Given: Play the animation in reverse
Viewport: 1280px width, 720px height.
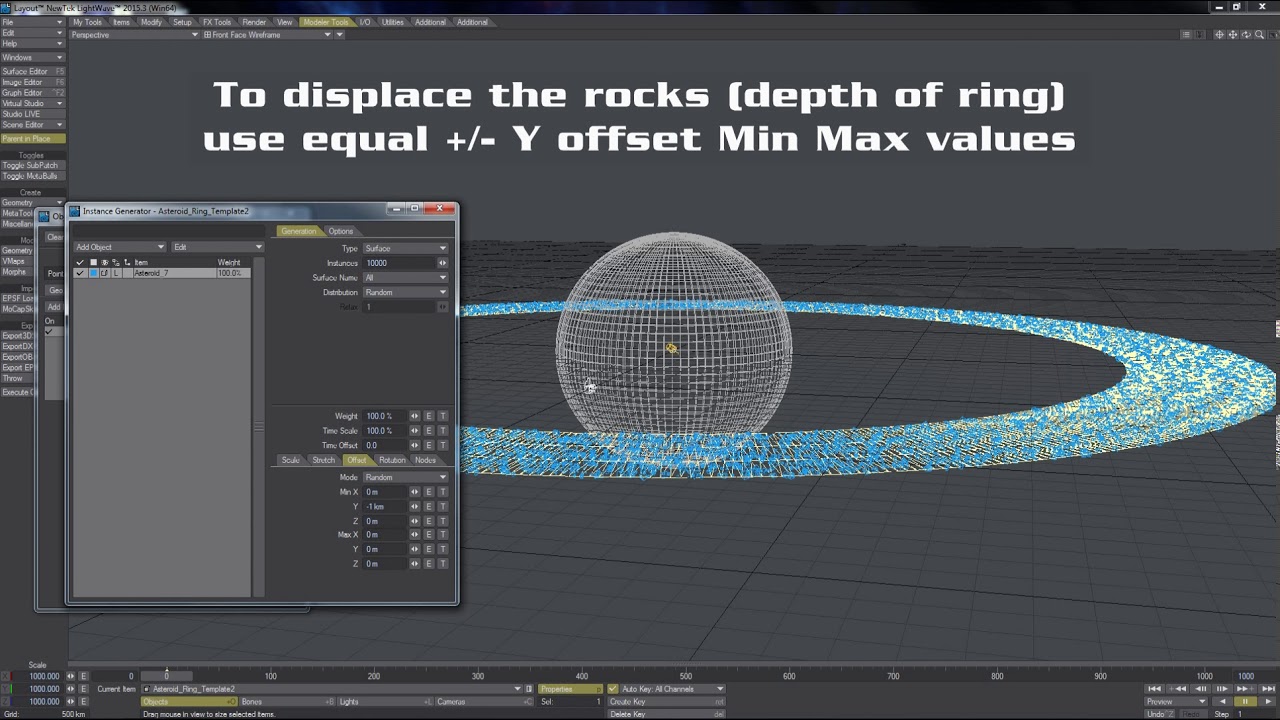Looking at the screenshot, I should 1222,702.
